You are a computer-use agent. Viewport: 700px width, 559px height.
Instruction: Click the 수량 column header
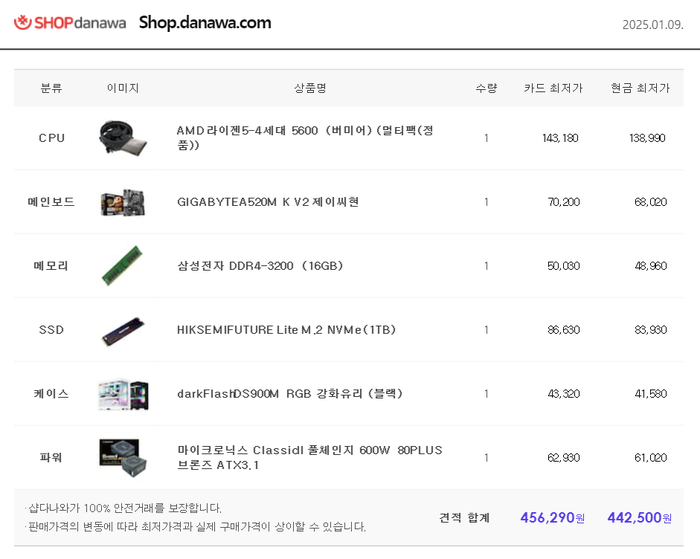[x=486, y=88]
